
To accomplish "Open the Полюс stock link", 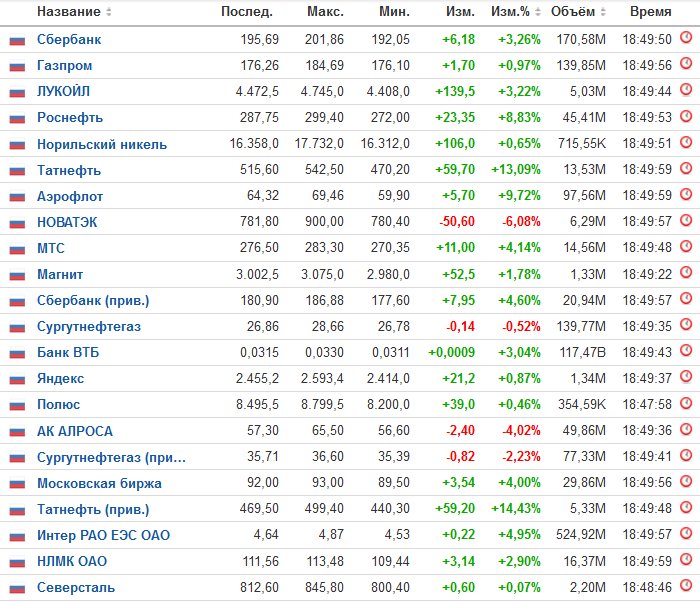I will 58,404.
